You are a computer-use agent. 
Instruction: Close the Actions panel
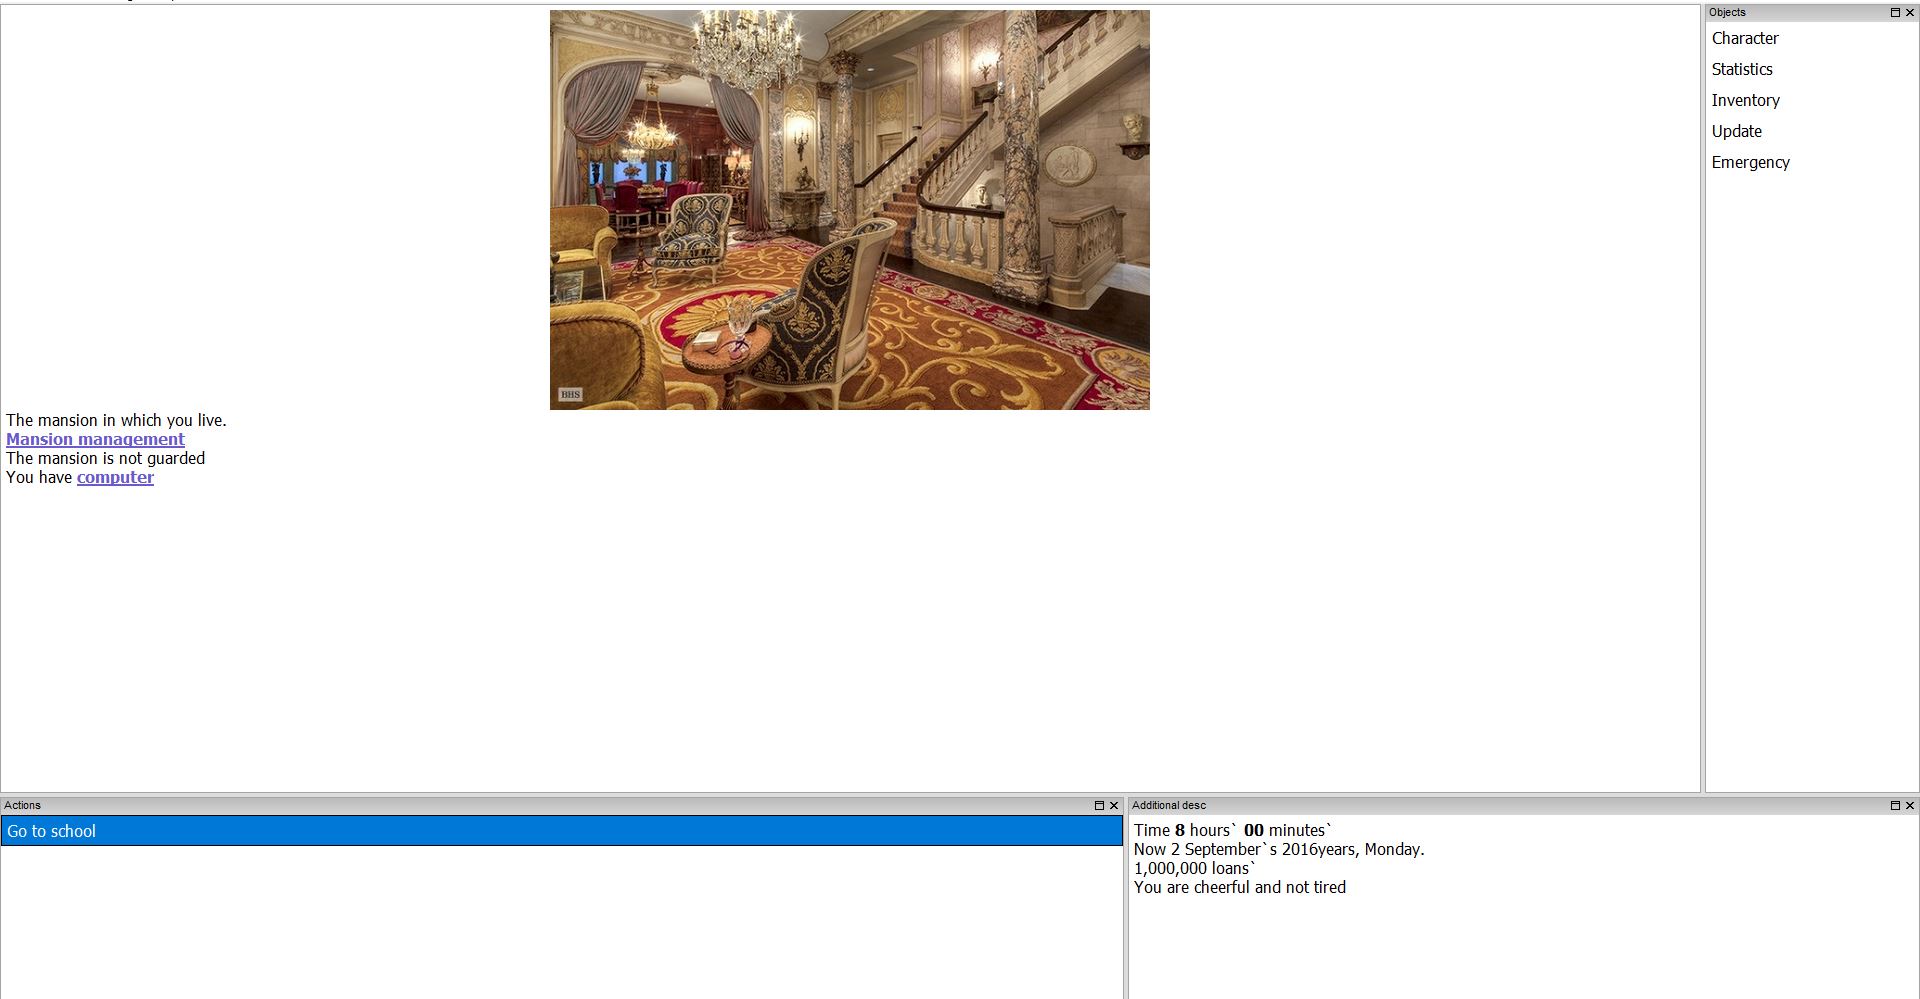click(x=1114, y=805)
